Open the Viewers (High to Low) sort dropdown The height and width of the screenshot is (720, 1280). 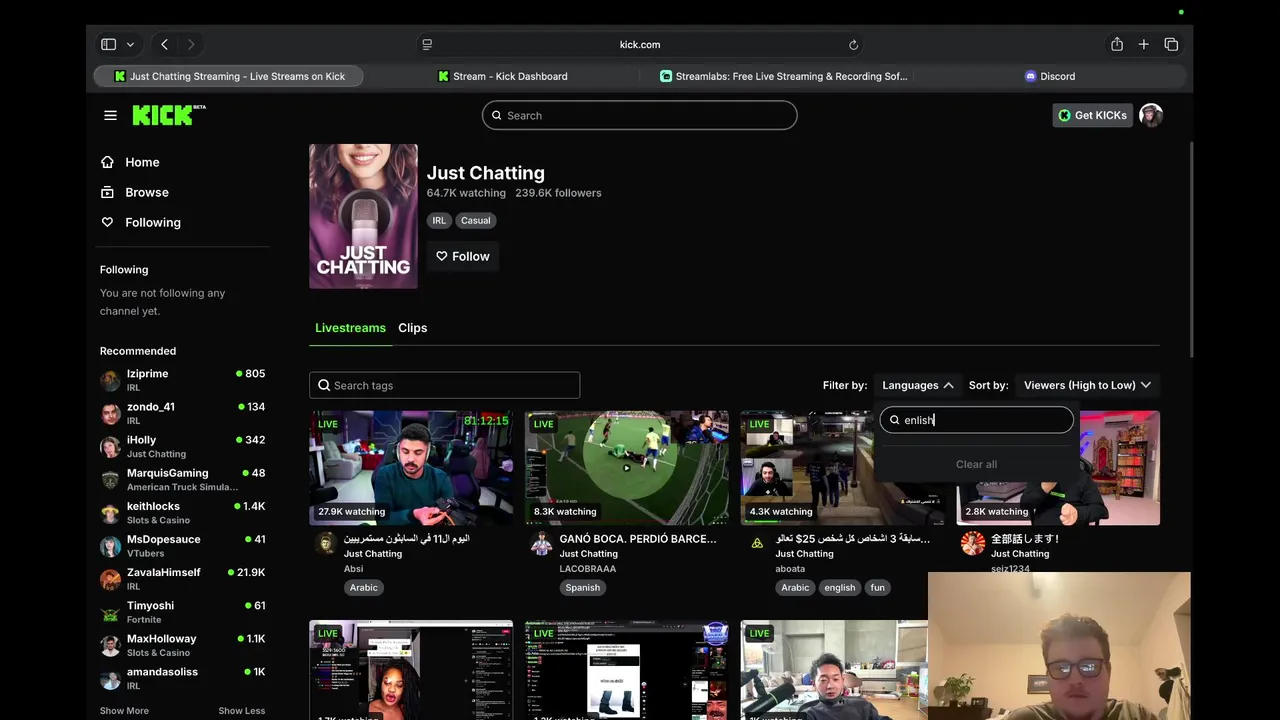pos(1087,385)
